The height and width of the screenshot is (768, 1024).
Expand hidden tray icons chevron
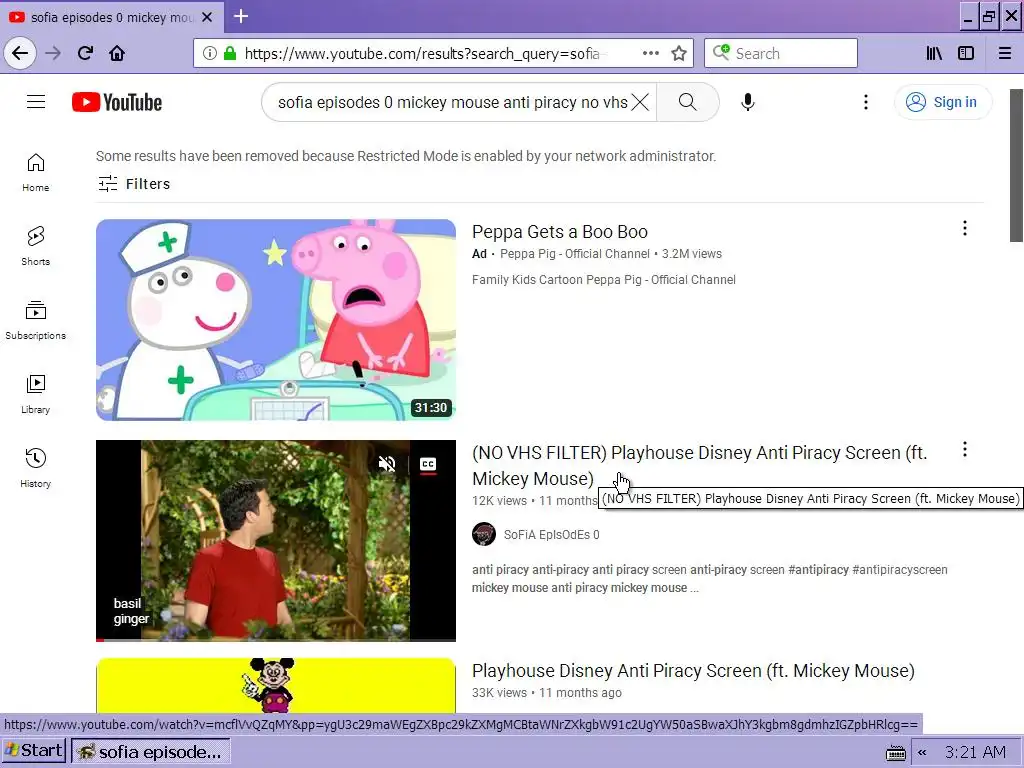pos(922,752)
